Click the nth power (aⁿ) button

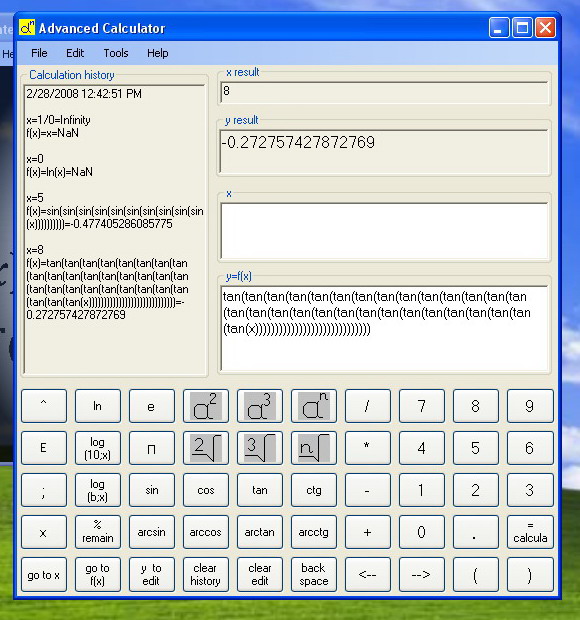point(314,406)
